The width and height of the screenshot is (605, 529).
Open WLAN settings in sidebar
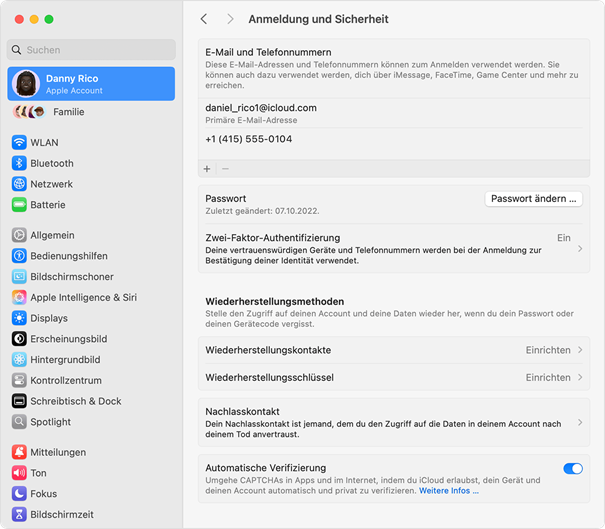(91, 142)
